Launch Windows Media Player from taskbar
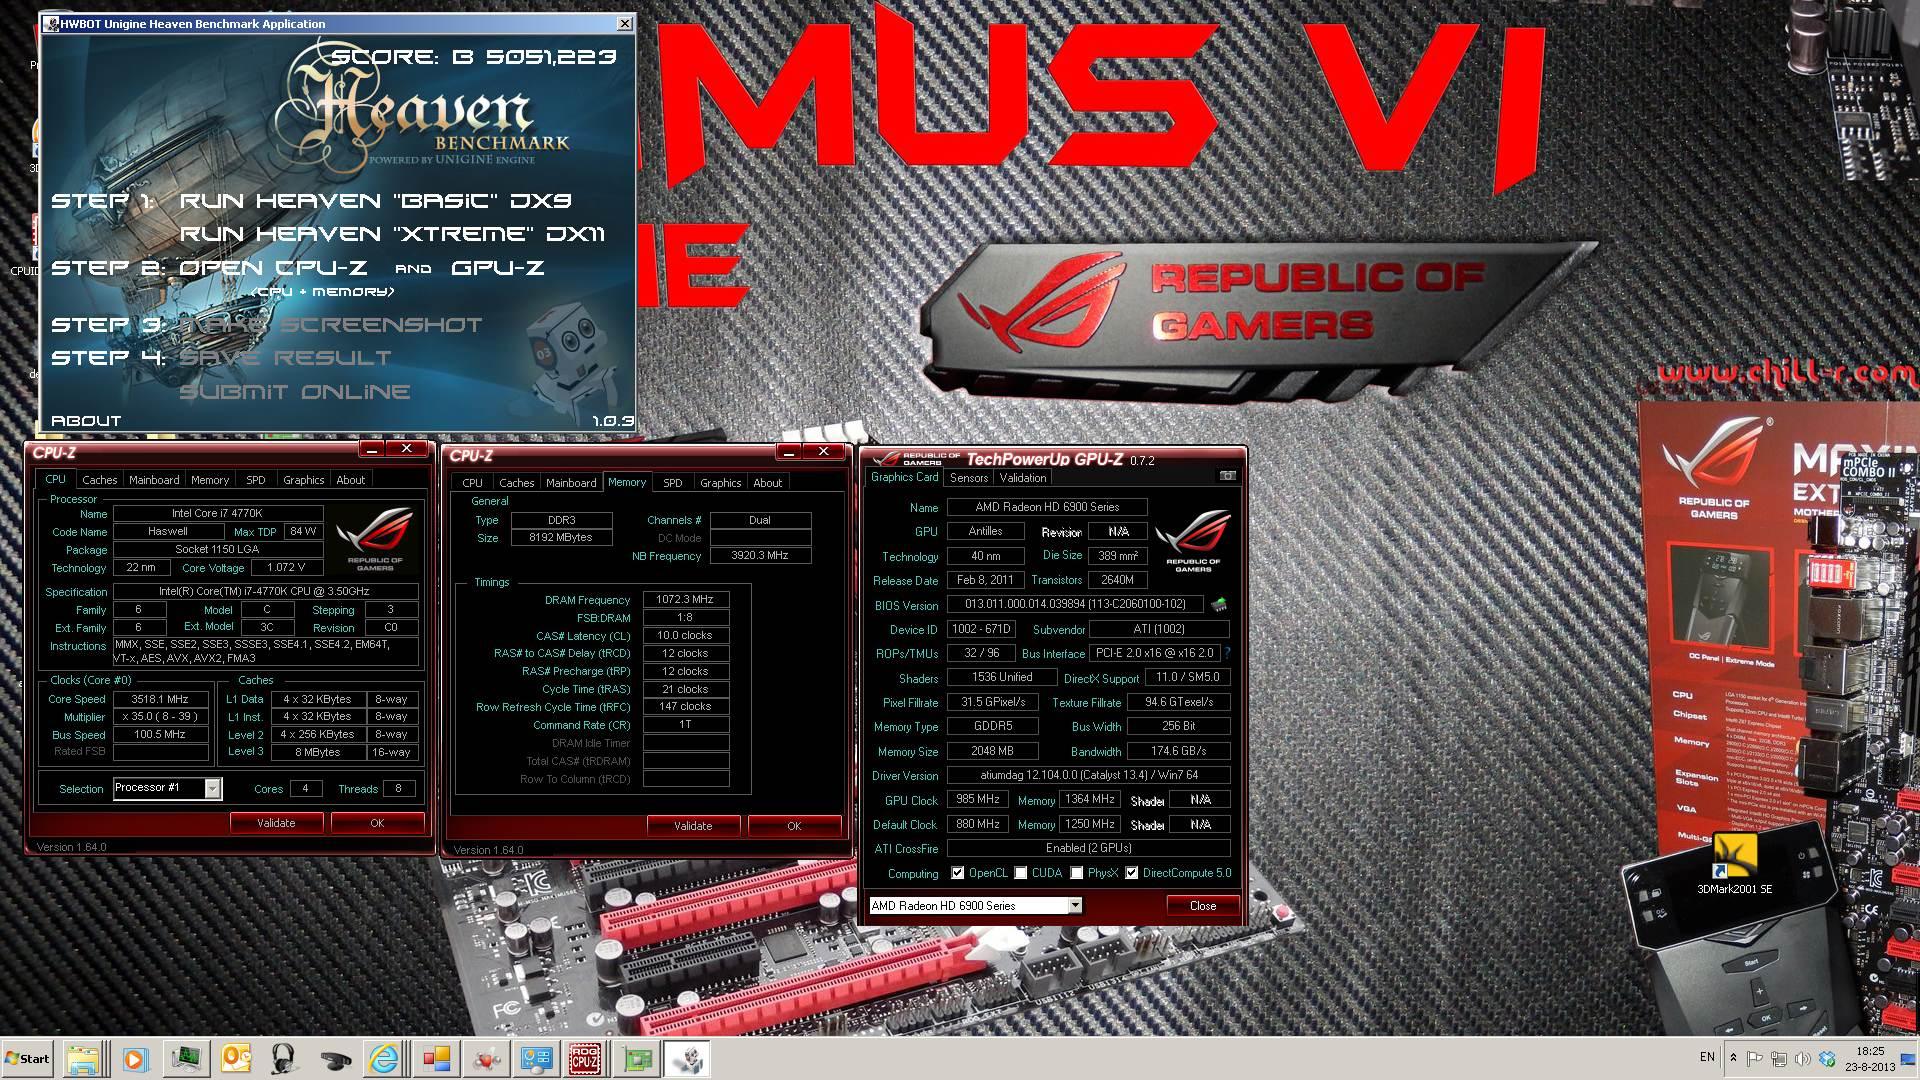Viewport: 1920px width, 1080px height. point(135,1058)
